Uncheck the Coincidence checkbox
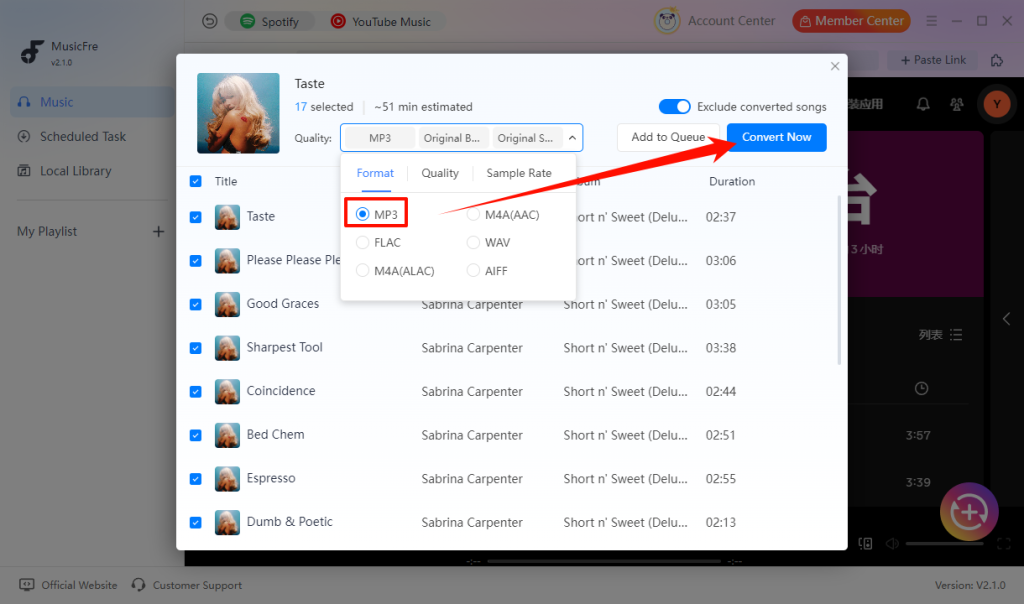 195,392
